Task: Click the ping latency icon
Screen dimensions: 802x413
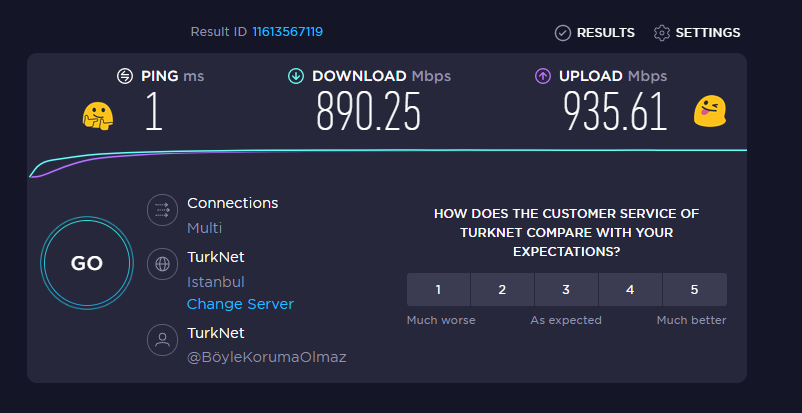Action: (125, 76)
